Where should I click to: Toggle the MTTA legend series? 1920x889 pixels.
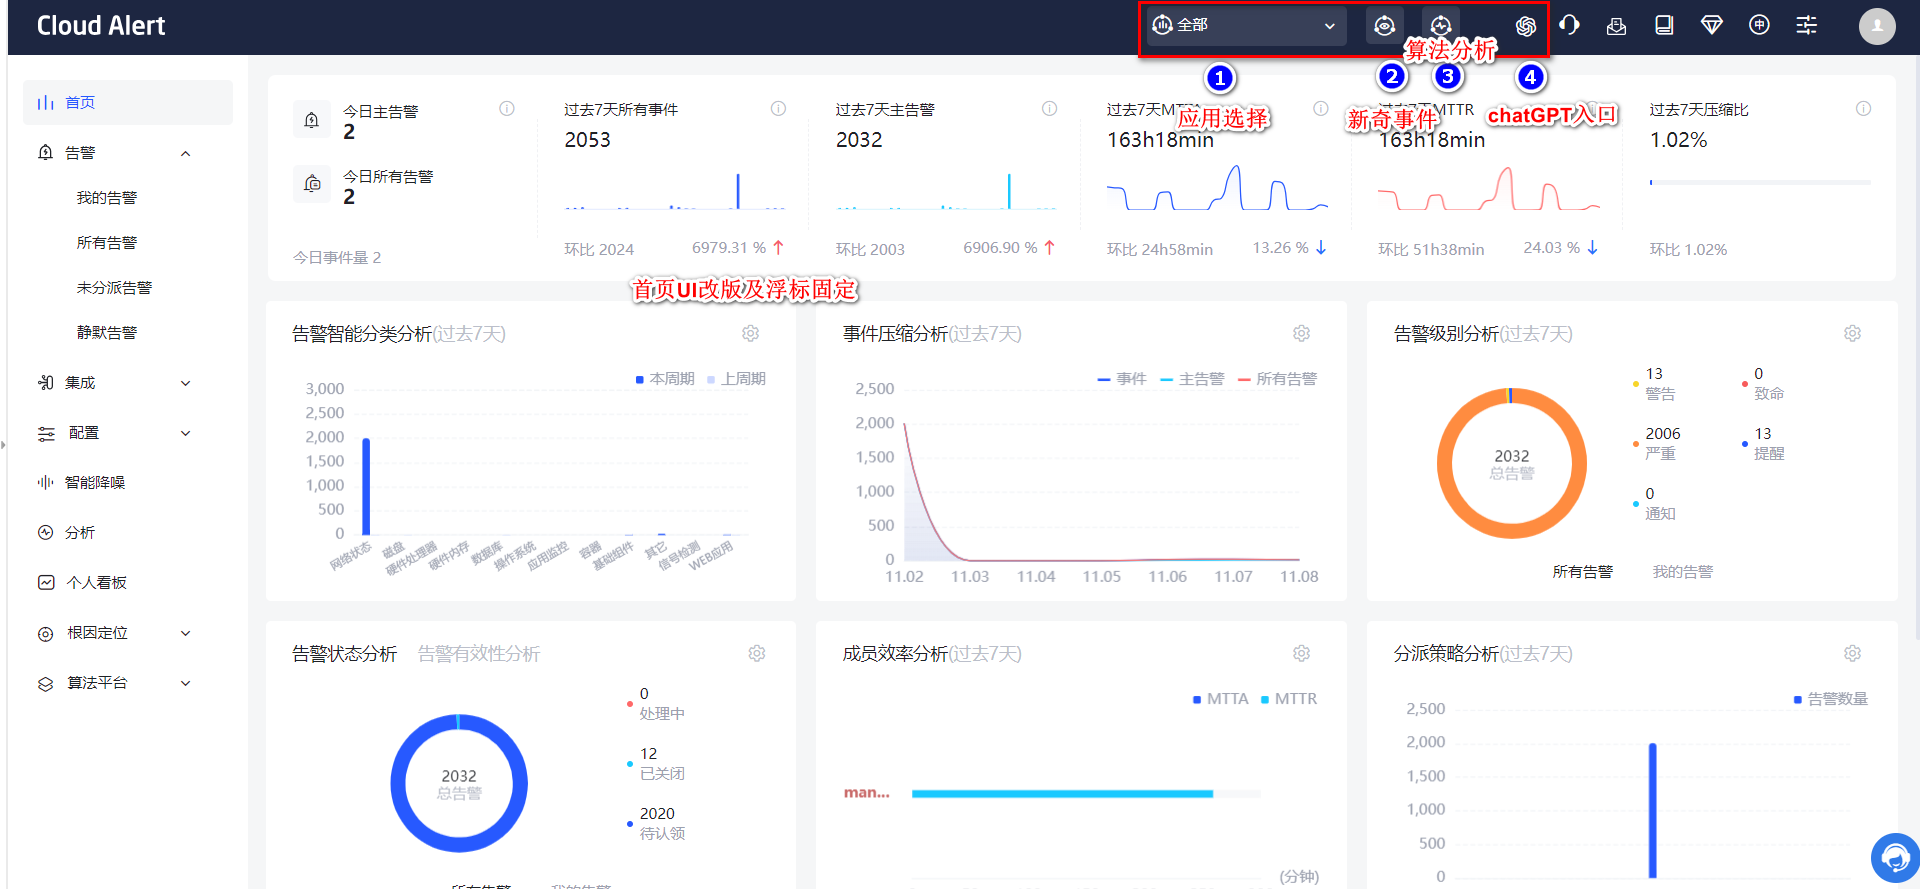(1221, 699)
